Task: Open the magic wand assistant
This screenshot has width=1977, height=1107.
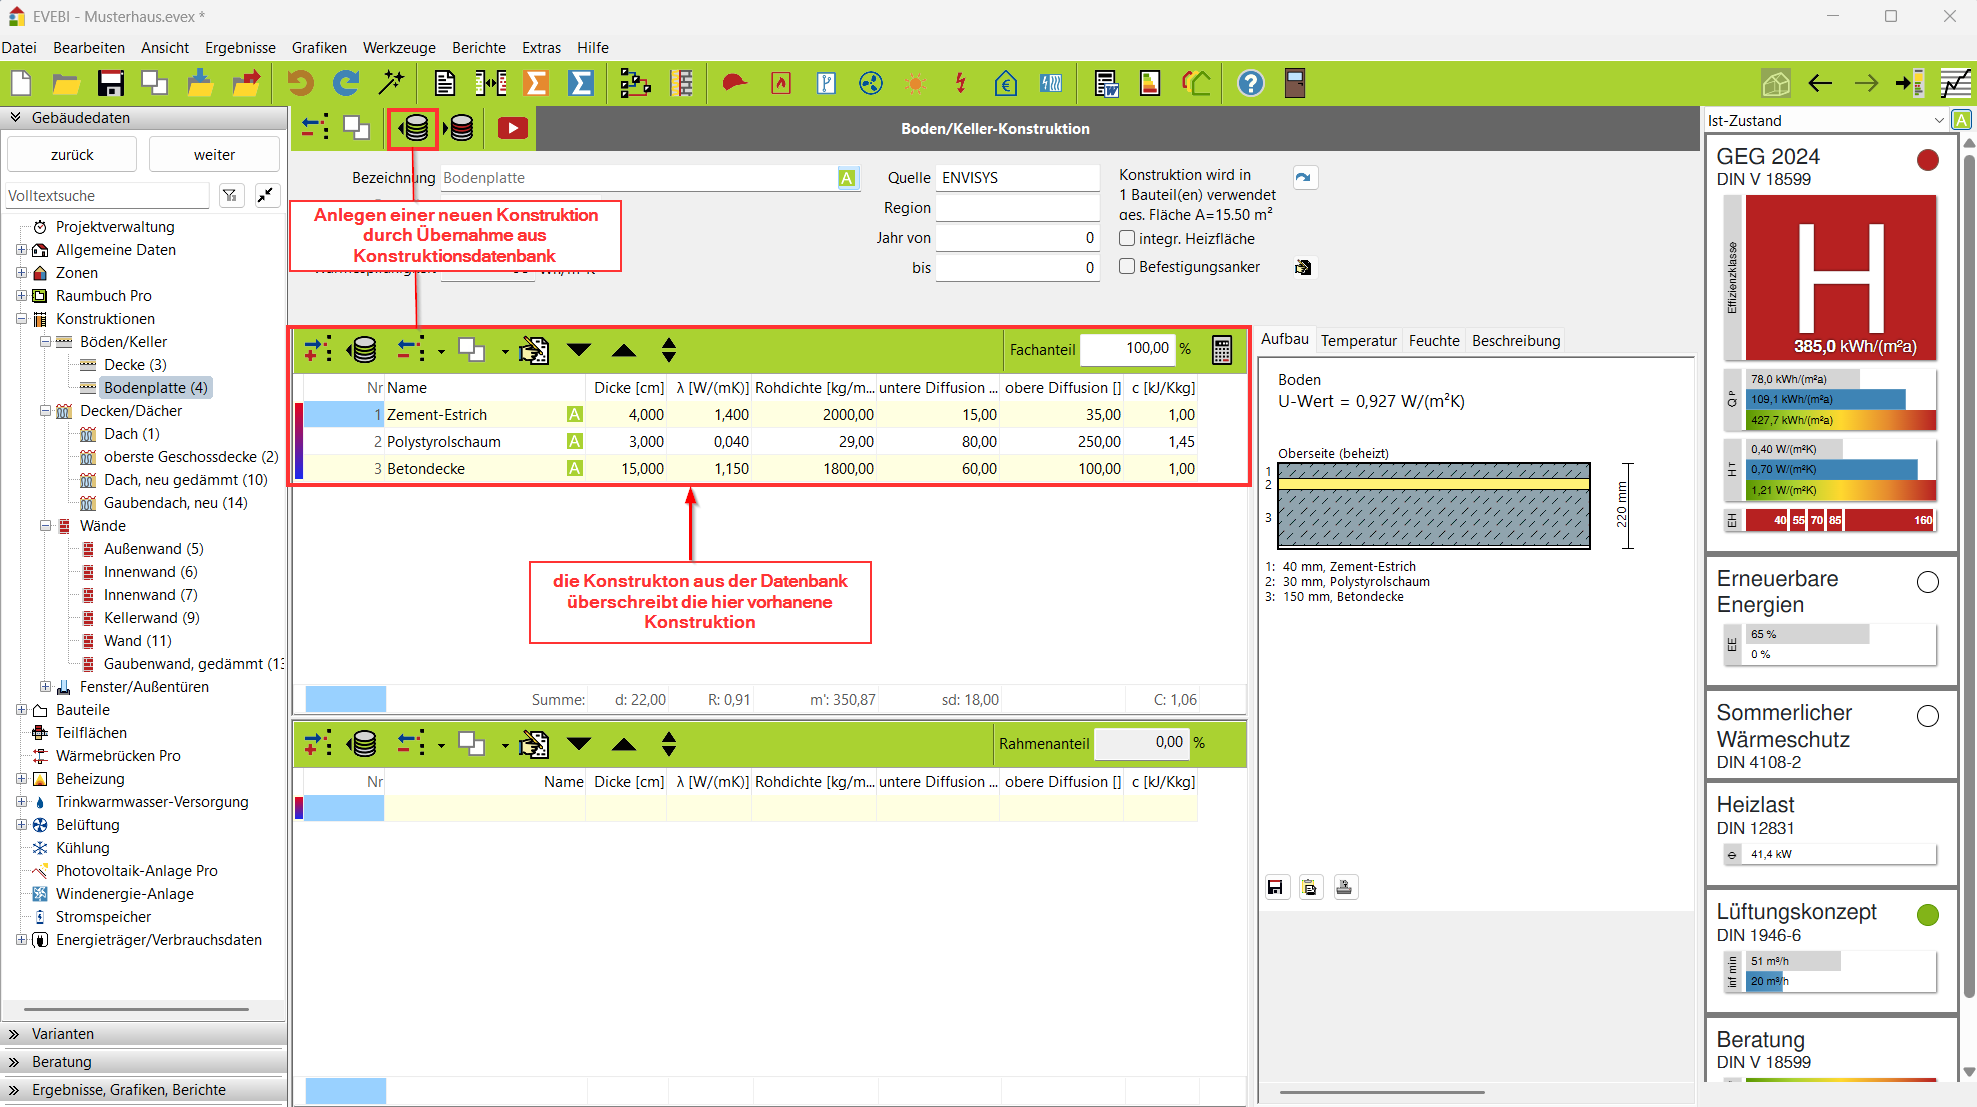Action: point(392,84)
